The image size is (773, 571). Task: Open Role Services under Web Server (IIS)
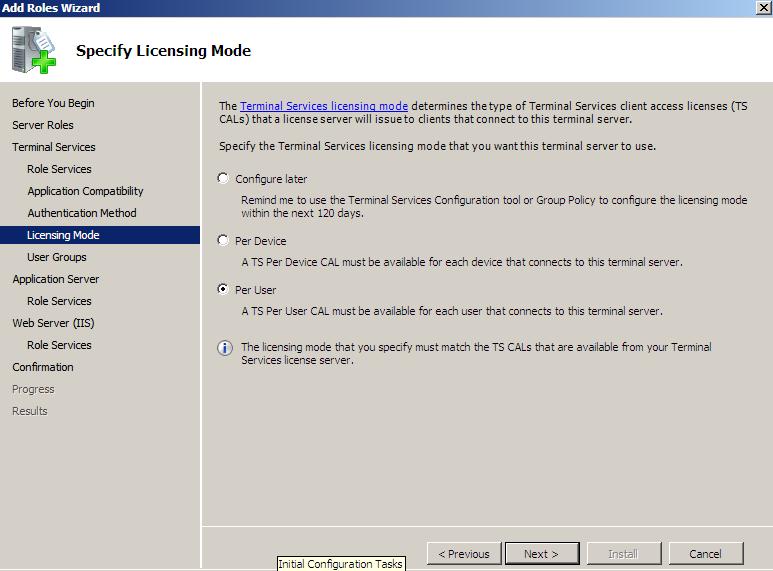click(x=59, y=345)
